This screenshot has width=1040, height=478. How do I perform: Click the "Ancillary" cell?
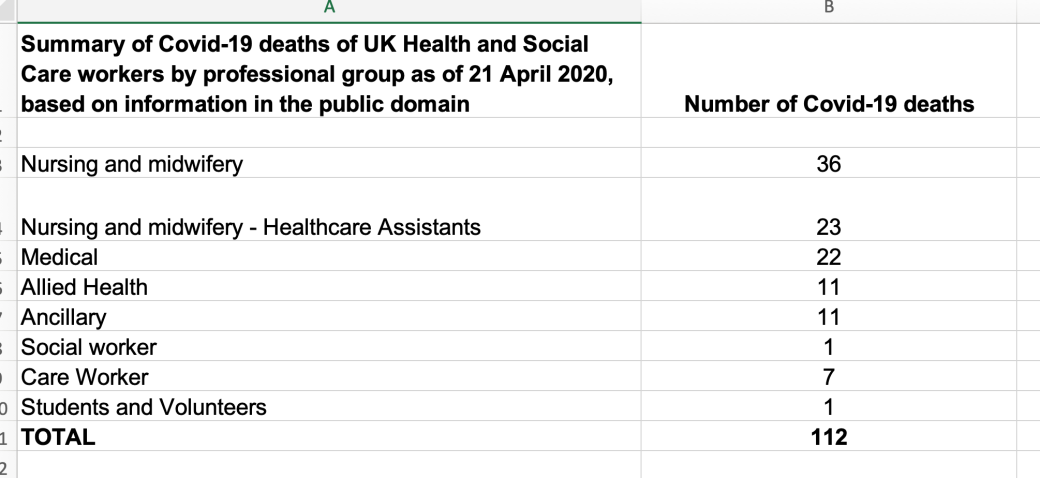(64, 317)
